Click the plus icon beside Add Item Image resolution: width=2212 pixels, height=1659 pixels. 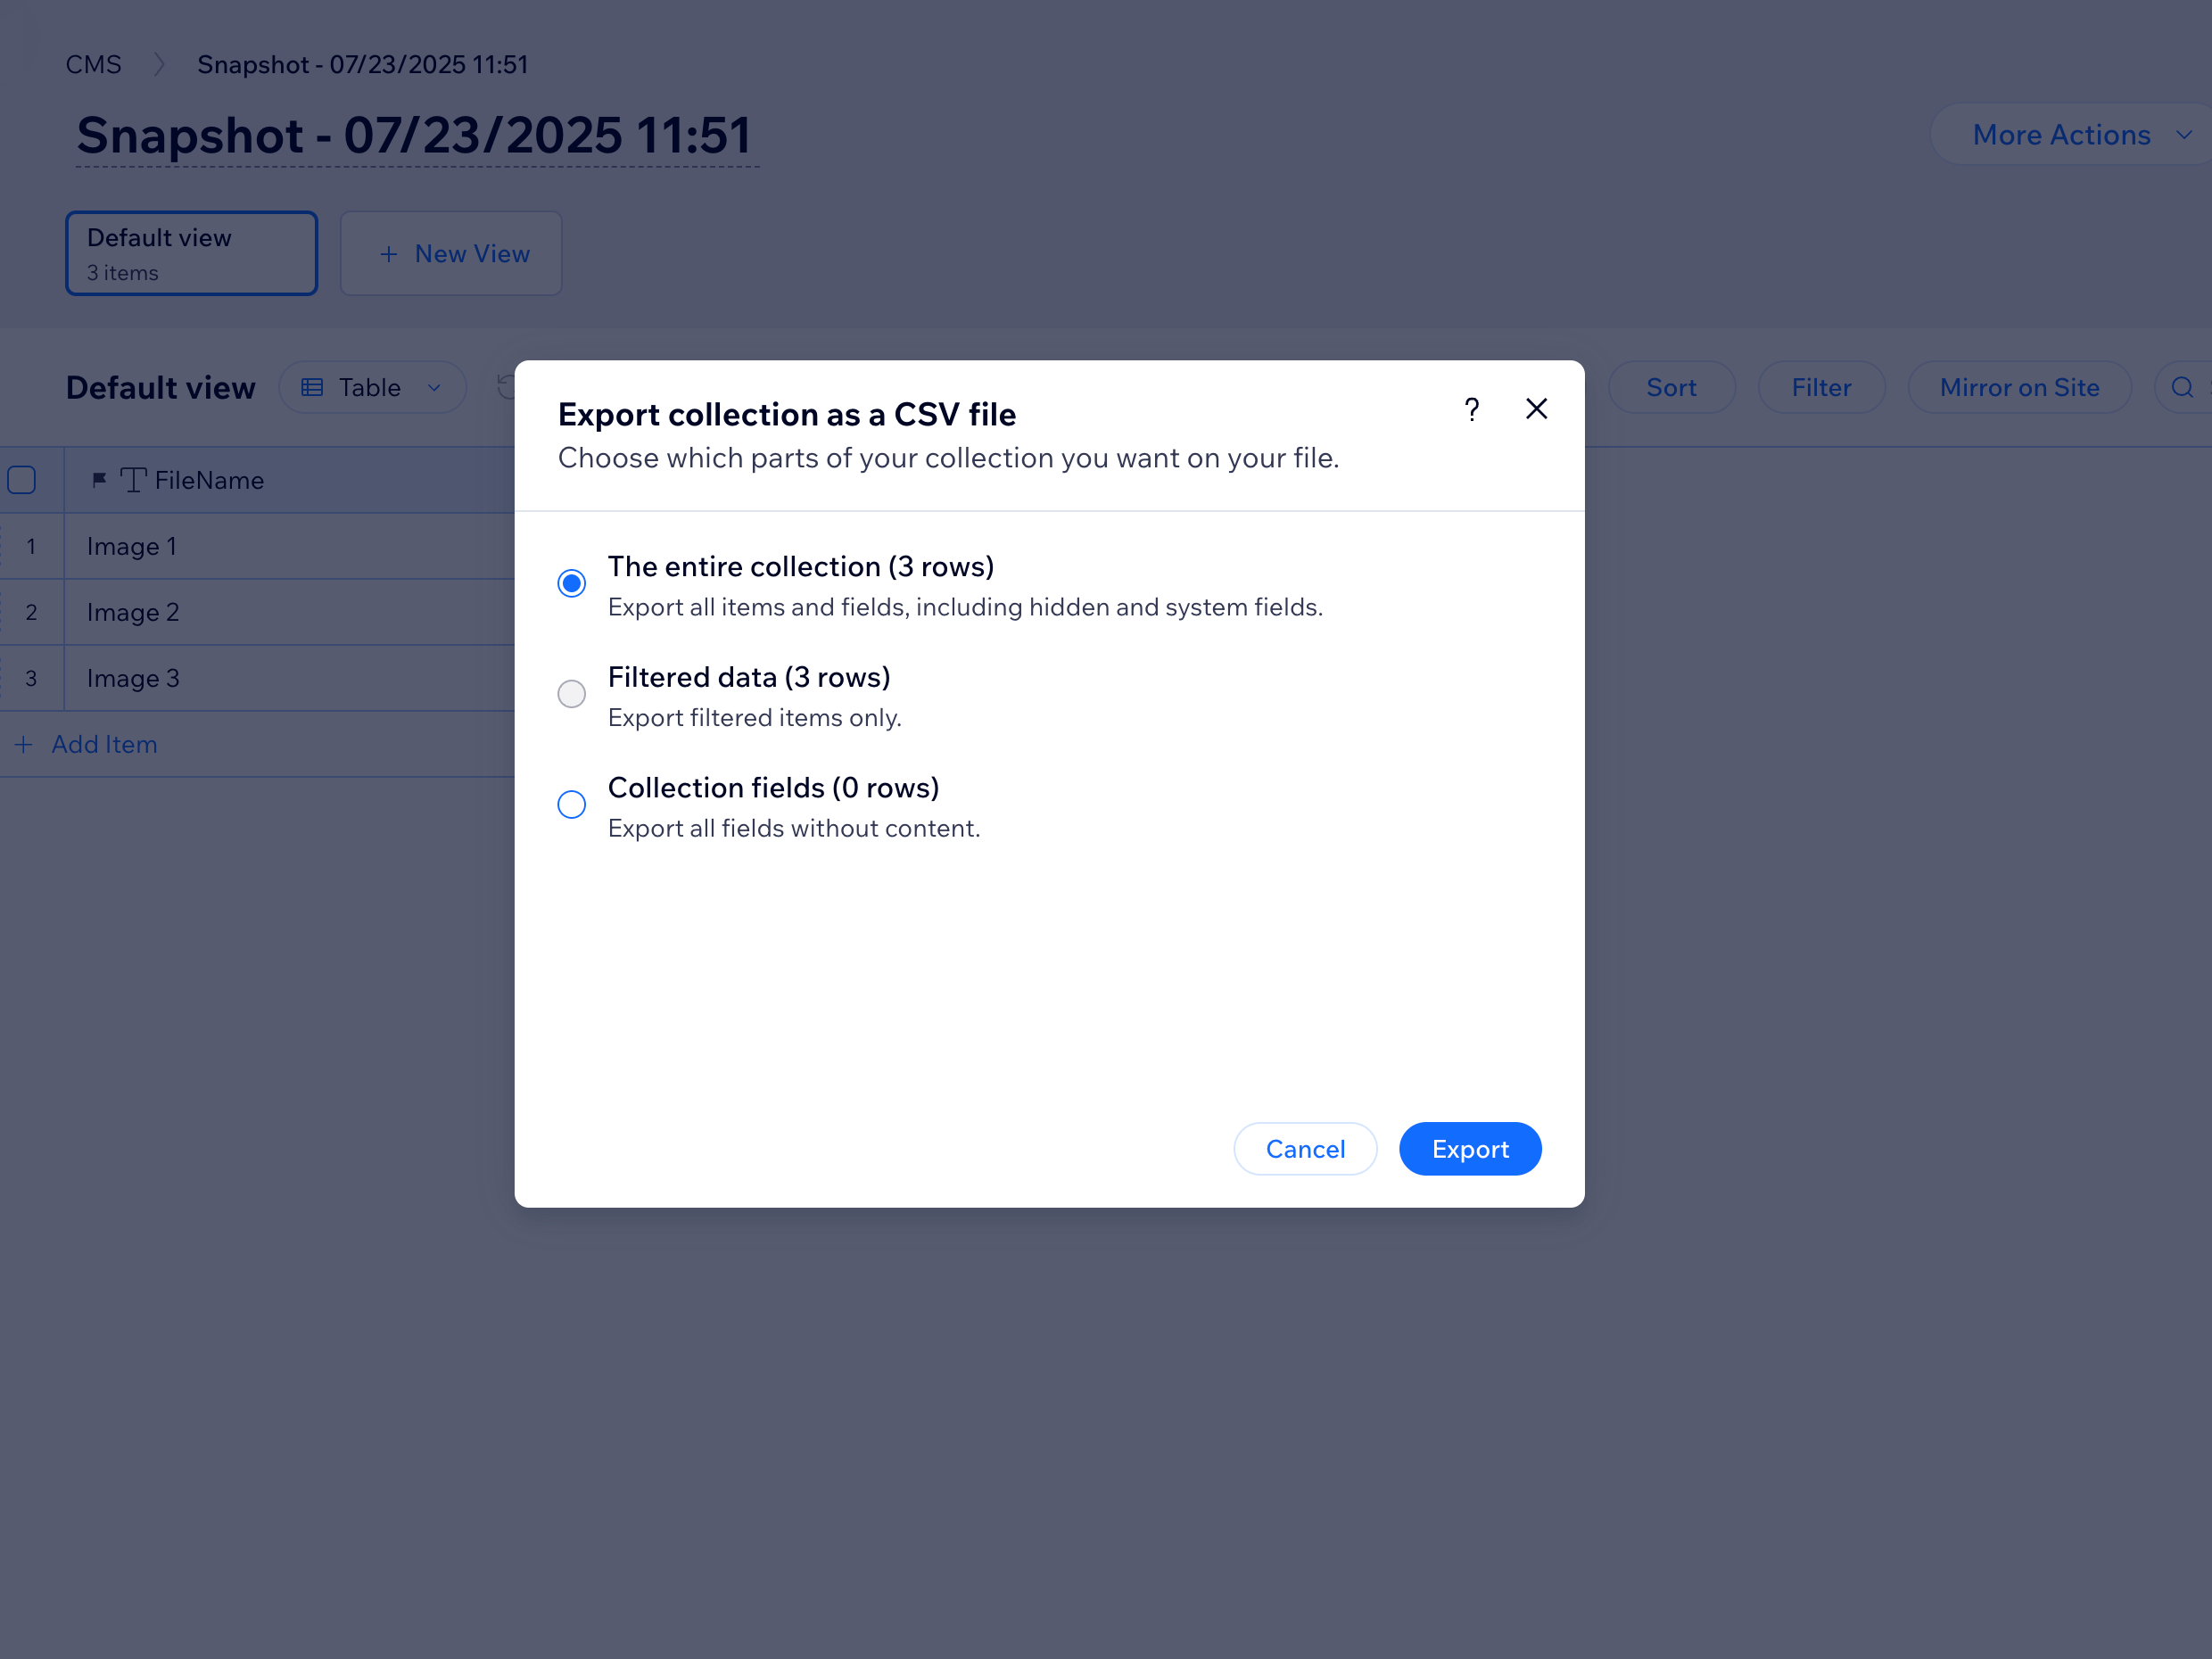(x=24, y=745)
